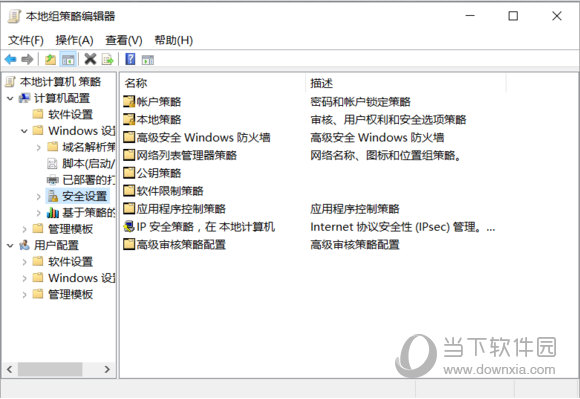Expand the 域名解析策略 node

38,148
